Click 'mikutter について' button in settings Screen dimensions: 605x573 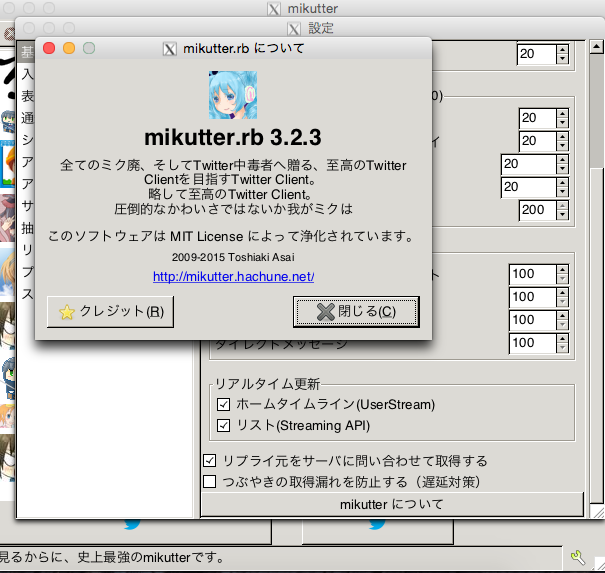tap(392, 504)
